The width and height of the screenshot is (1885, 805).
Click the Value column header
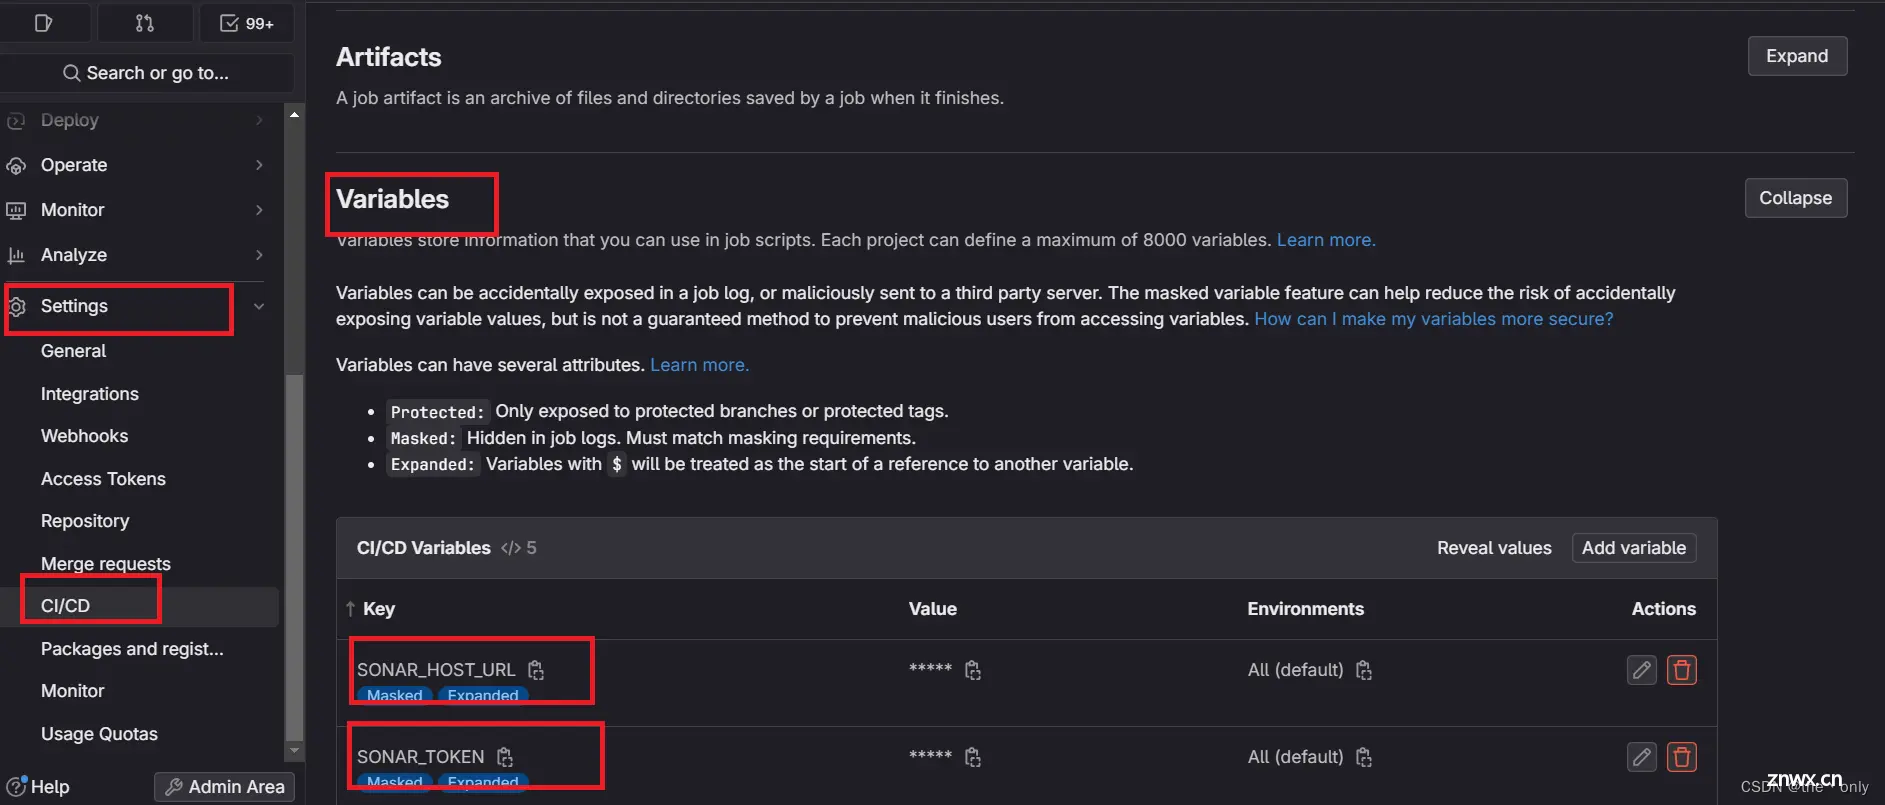(x=932, y=609)
